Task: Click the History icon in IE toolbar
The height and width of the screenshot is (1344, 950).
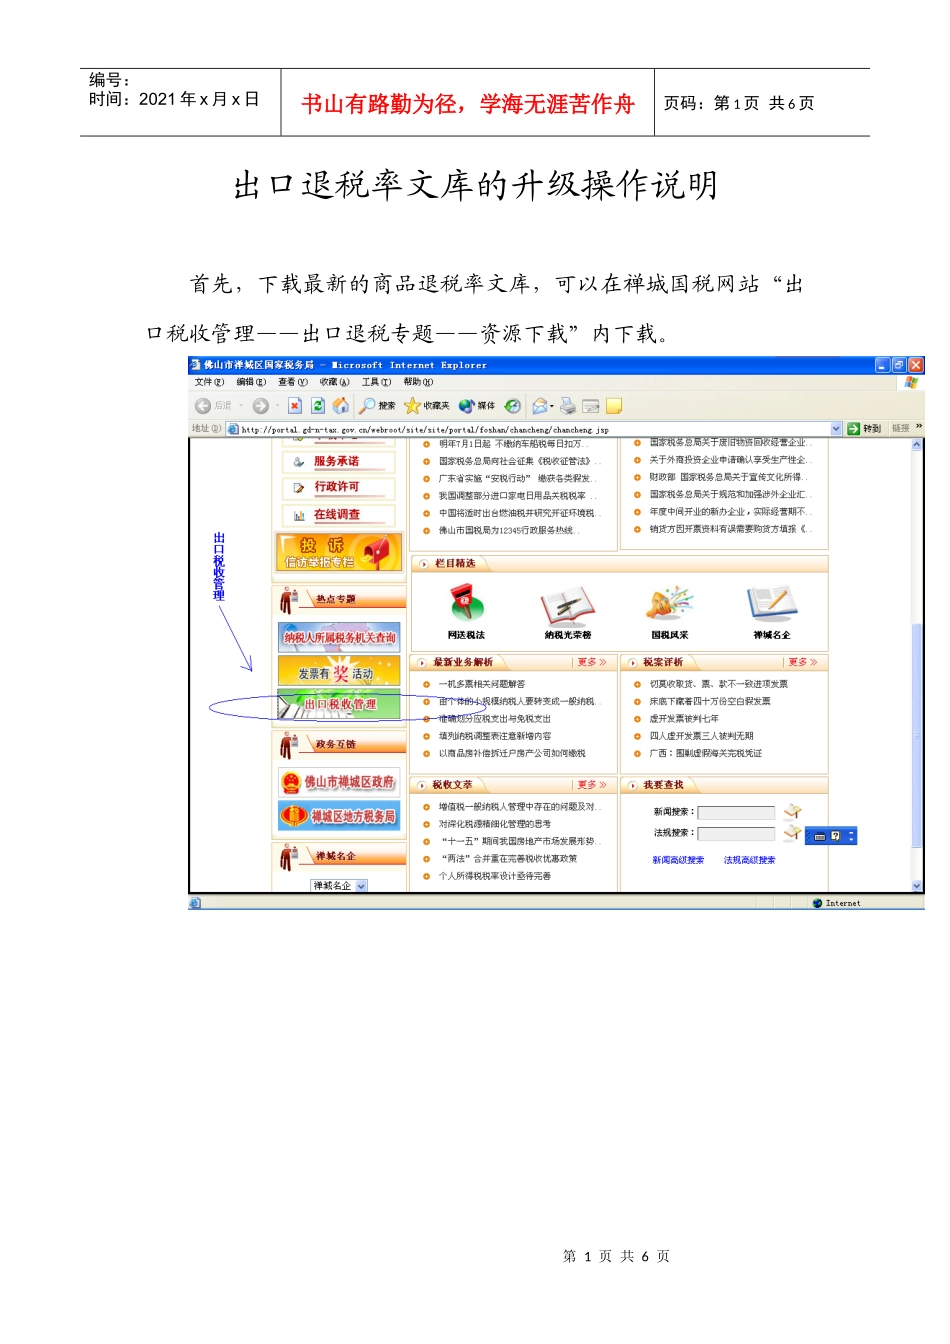Action: click(x=513, y=406)
